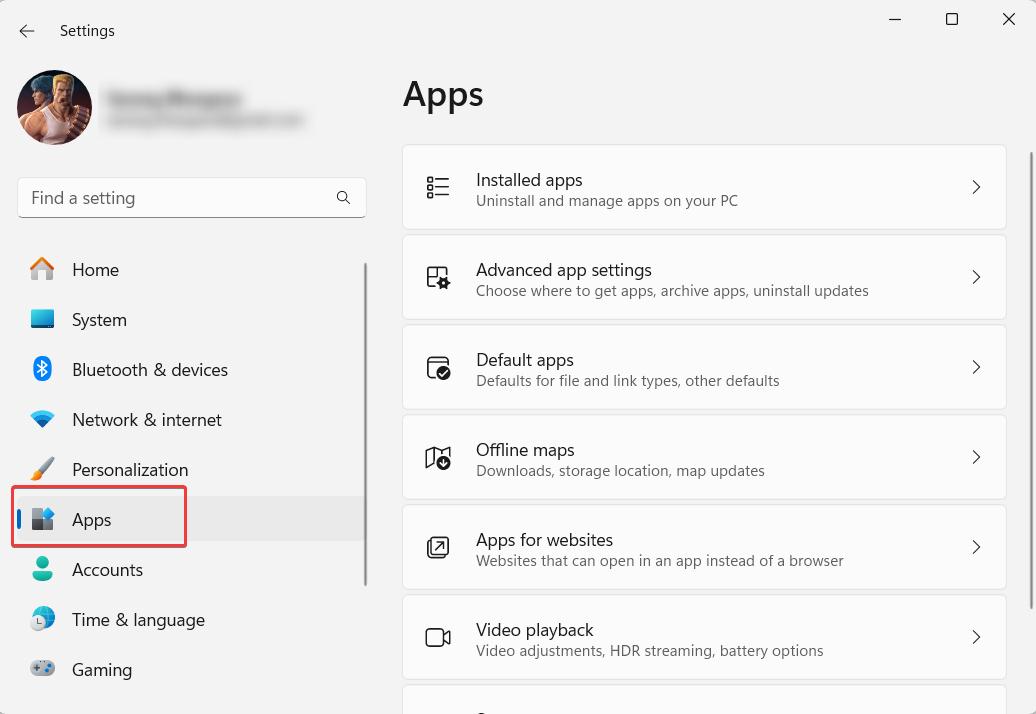The height and width of the screenshot is (714, 1036).
Task: Click the Default apps checkmark icon
Action: [x=438, y=366]
